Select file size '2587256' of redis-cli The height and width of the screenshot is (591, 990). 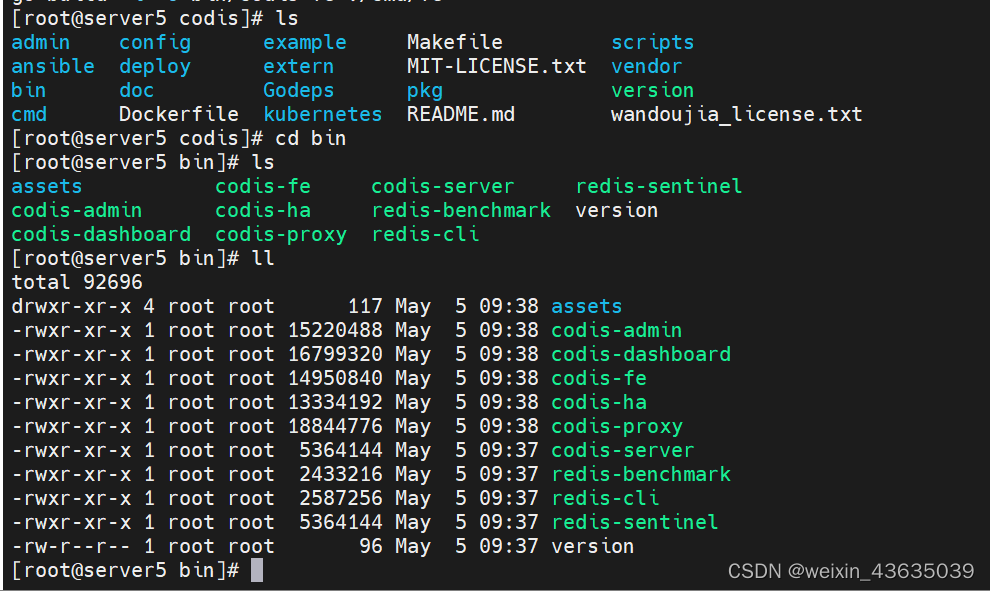click(341, 498)
